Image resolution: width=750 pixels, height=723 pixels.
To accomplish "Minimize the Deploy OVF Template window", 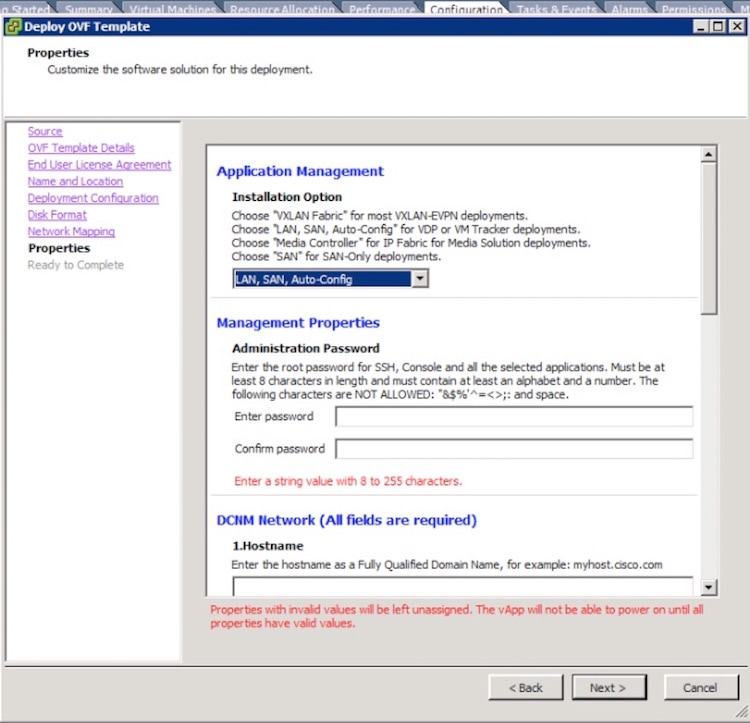I will (701, 27).
